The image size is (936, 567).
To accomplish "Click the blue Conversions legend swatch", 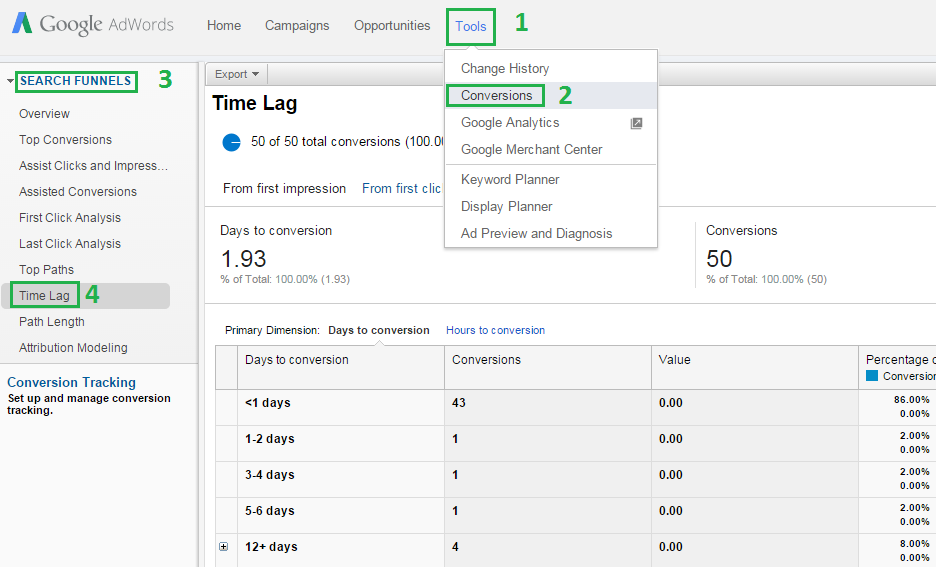I will pyautogui.click(x=872, y=376).
